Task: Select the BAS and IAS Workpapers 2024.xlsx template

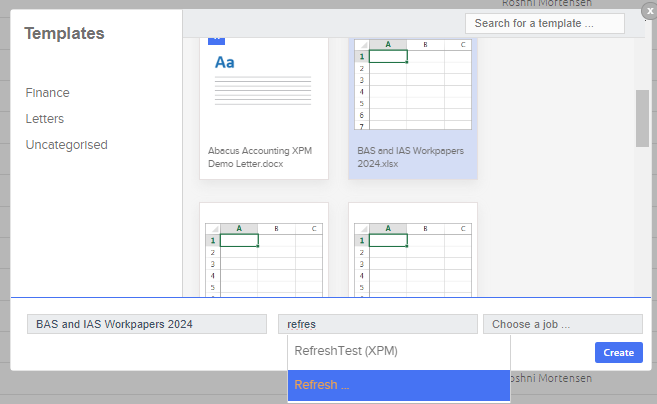Action: tap(413, 109)
